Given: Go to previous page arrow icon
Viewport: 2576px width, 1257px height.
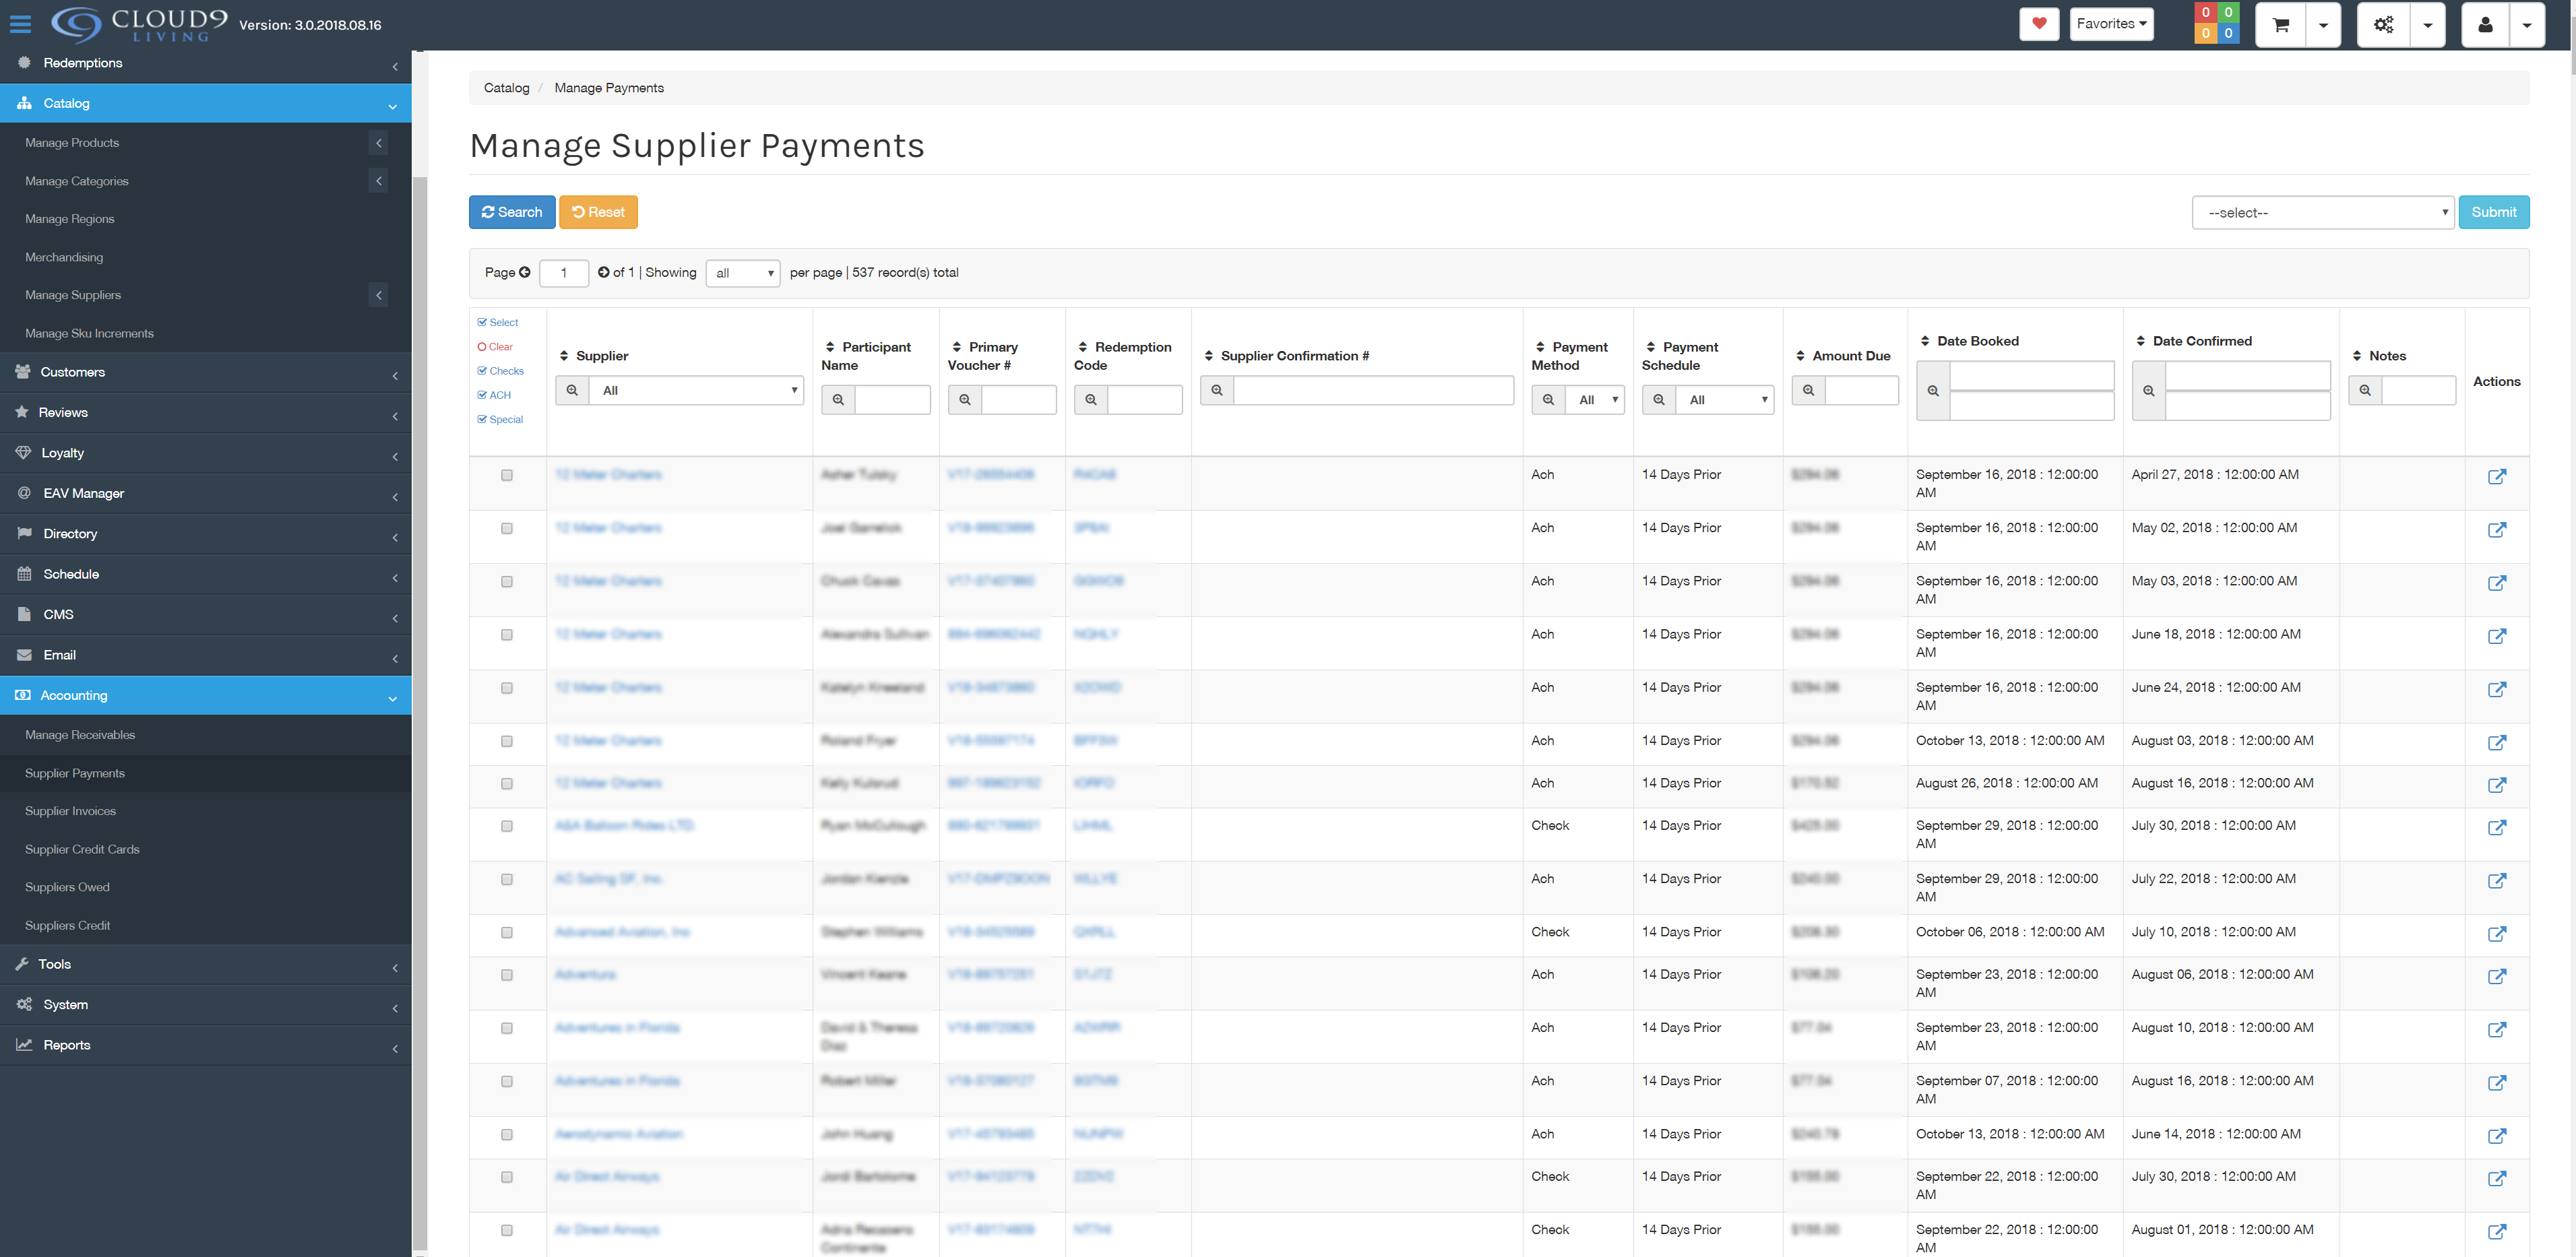Looking at the screenshot, I should tap(525, 272).
